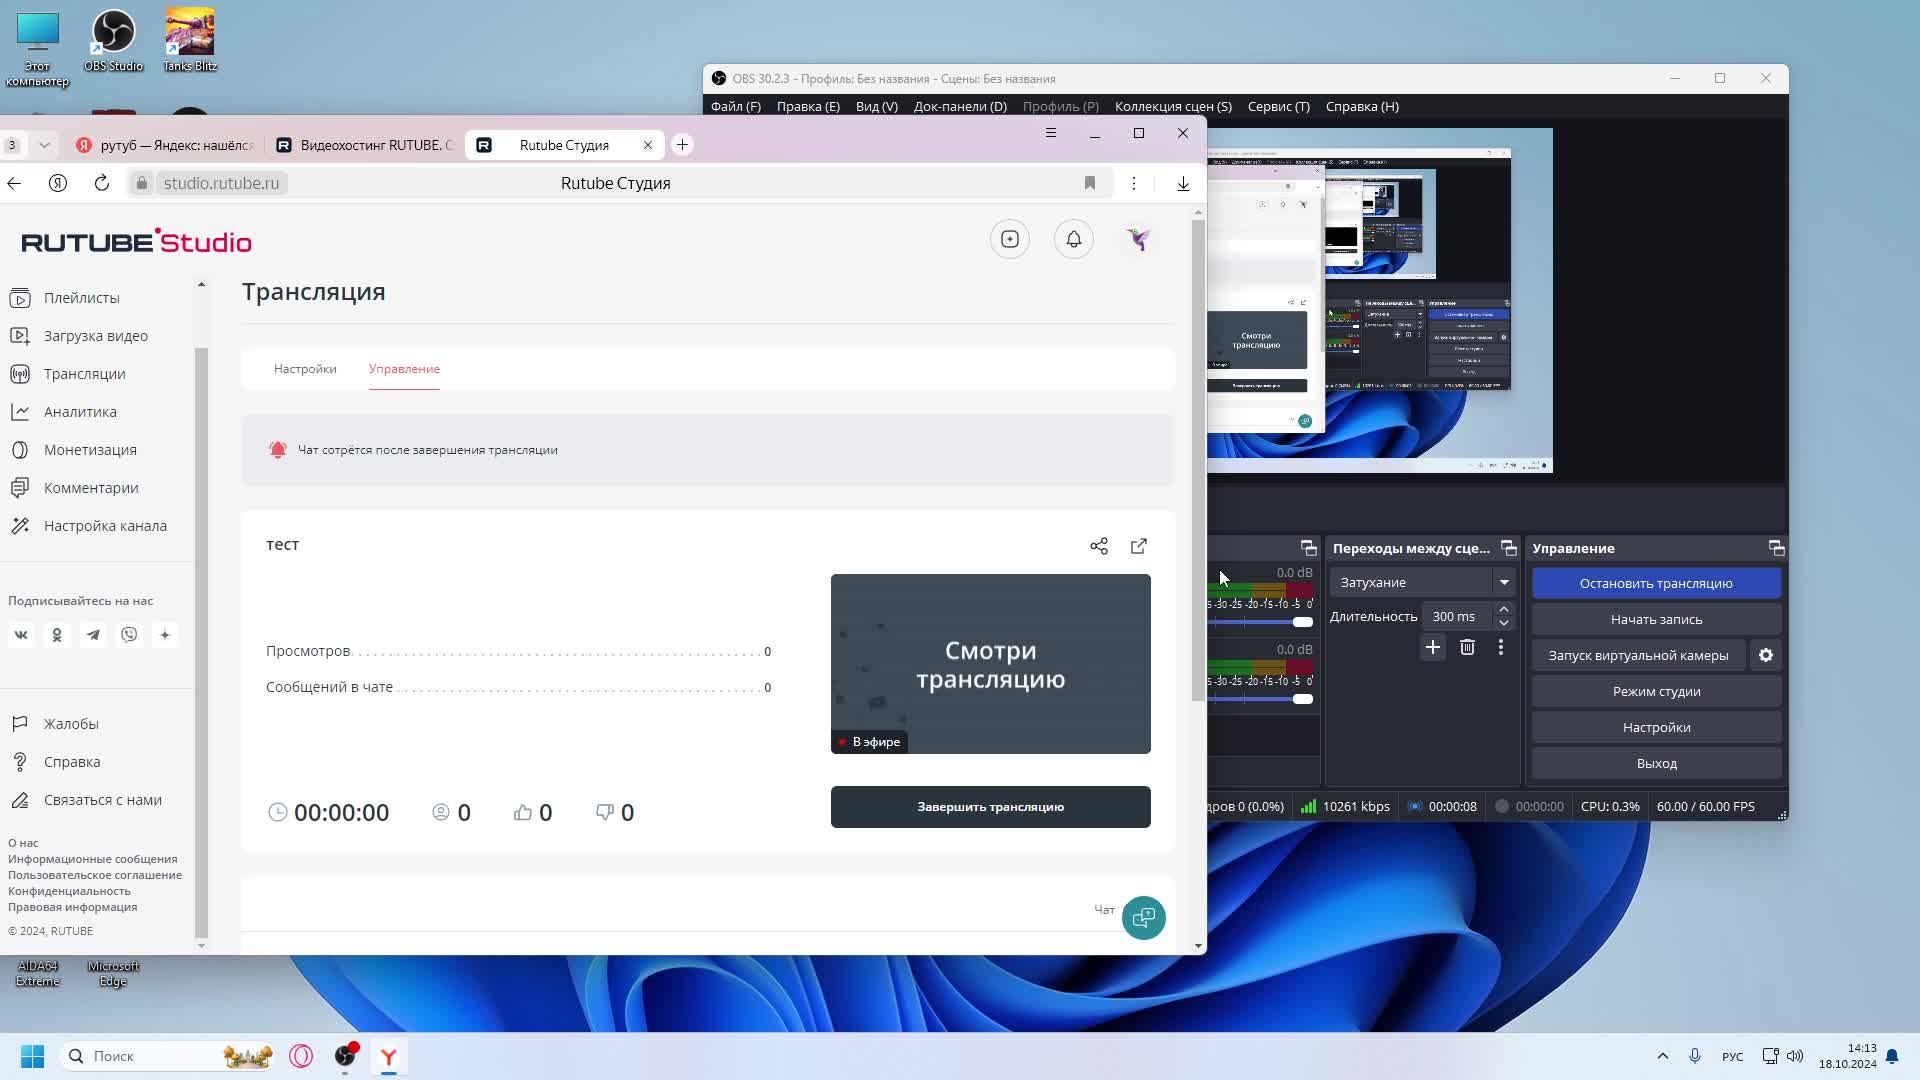The image size is (1920, 1080).
Task: Click Завершить трансляцию button
Action: [x=991, y=807]
